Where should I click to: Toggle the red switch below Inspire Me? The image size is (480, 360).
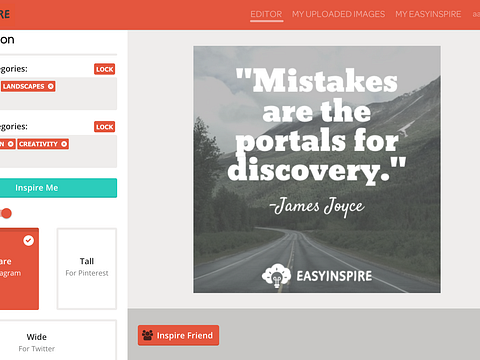click(x=6, y=213)
